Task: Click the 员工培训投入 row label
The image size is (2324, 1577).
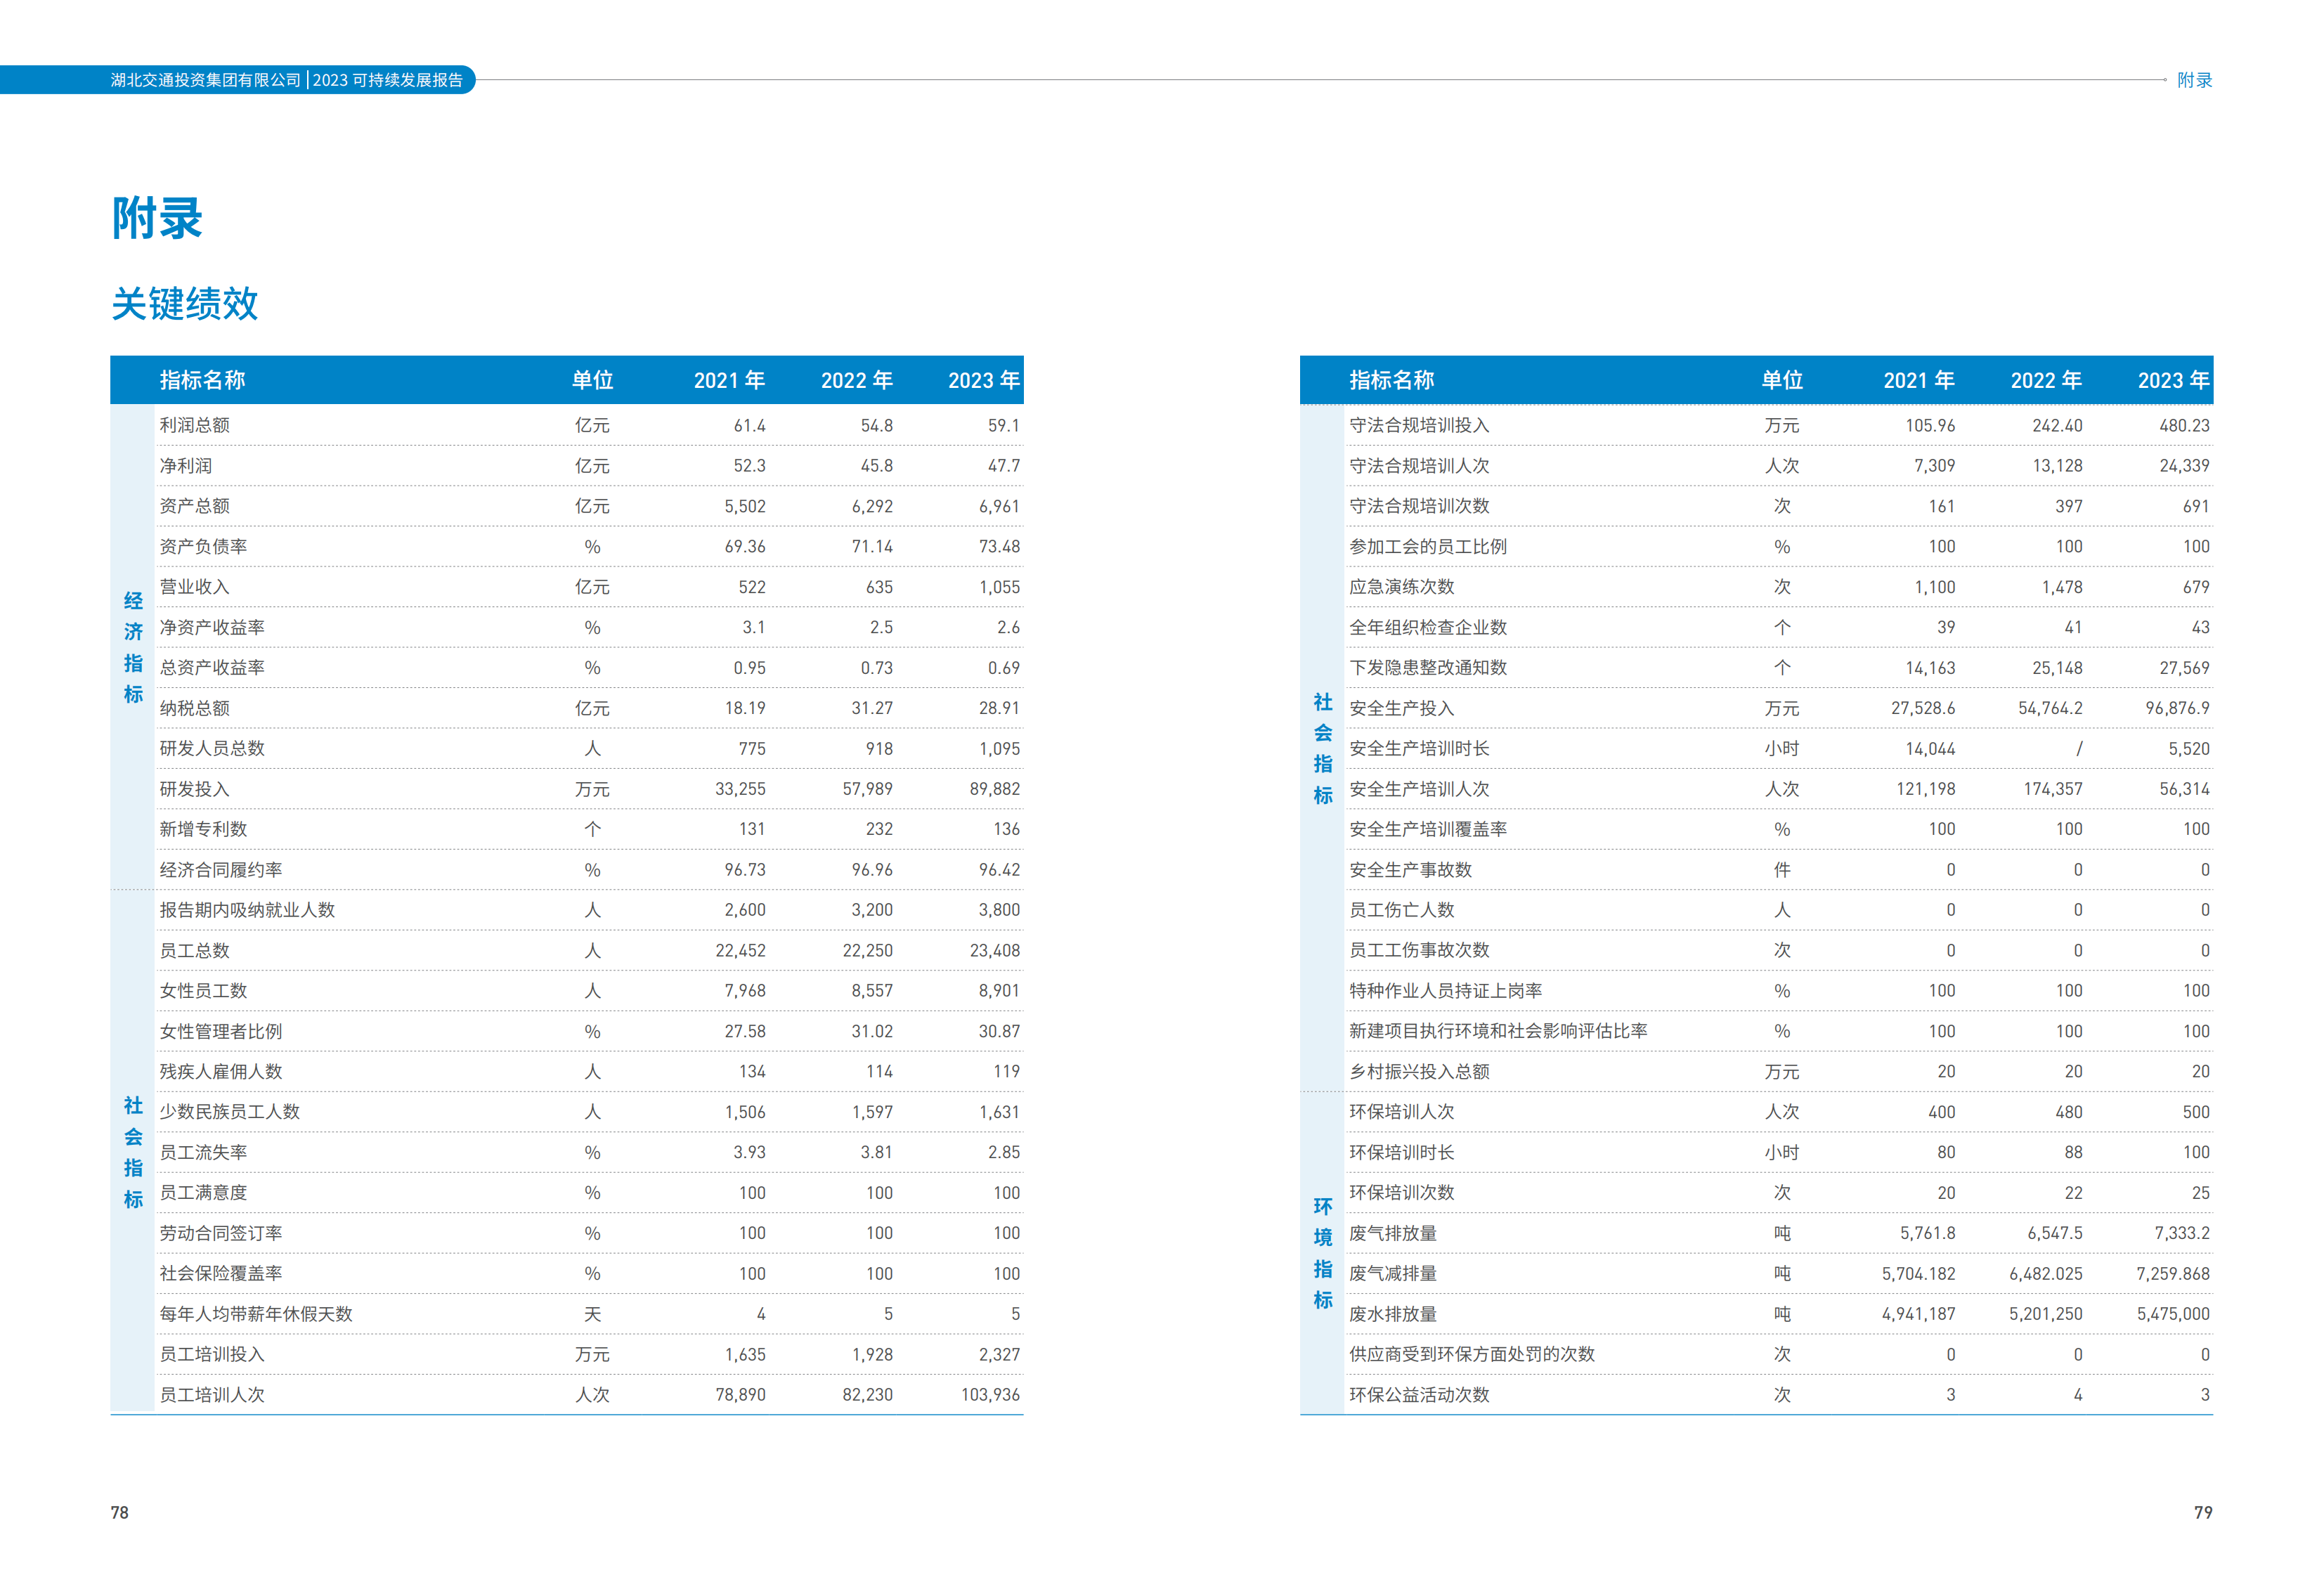Action: click(x=212, y=1354)
